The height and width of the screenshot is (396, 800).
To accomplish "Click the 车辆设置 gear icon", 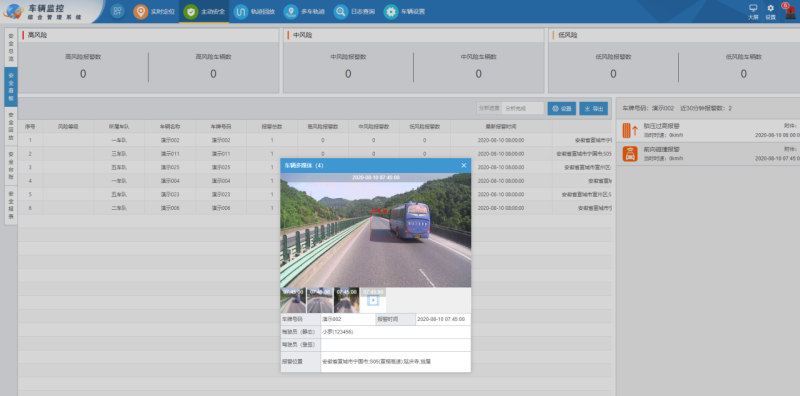I will (x=391, y=11).
